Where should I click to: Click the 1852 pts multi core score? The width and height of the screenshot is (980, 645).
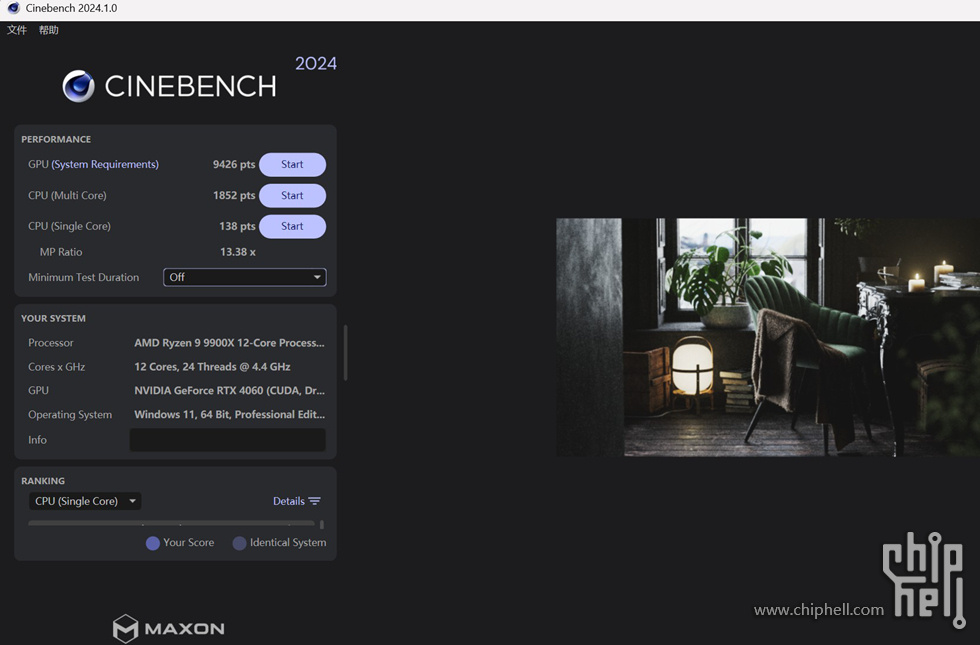[234, 196]
